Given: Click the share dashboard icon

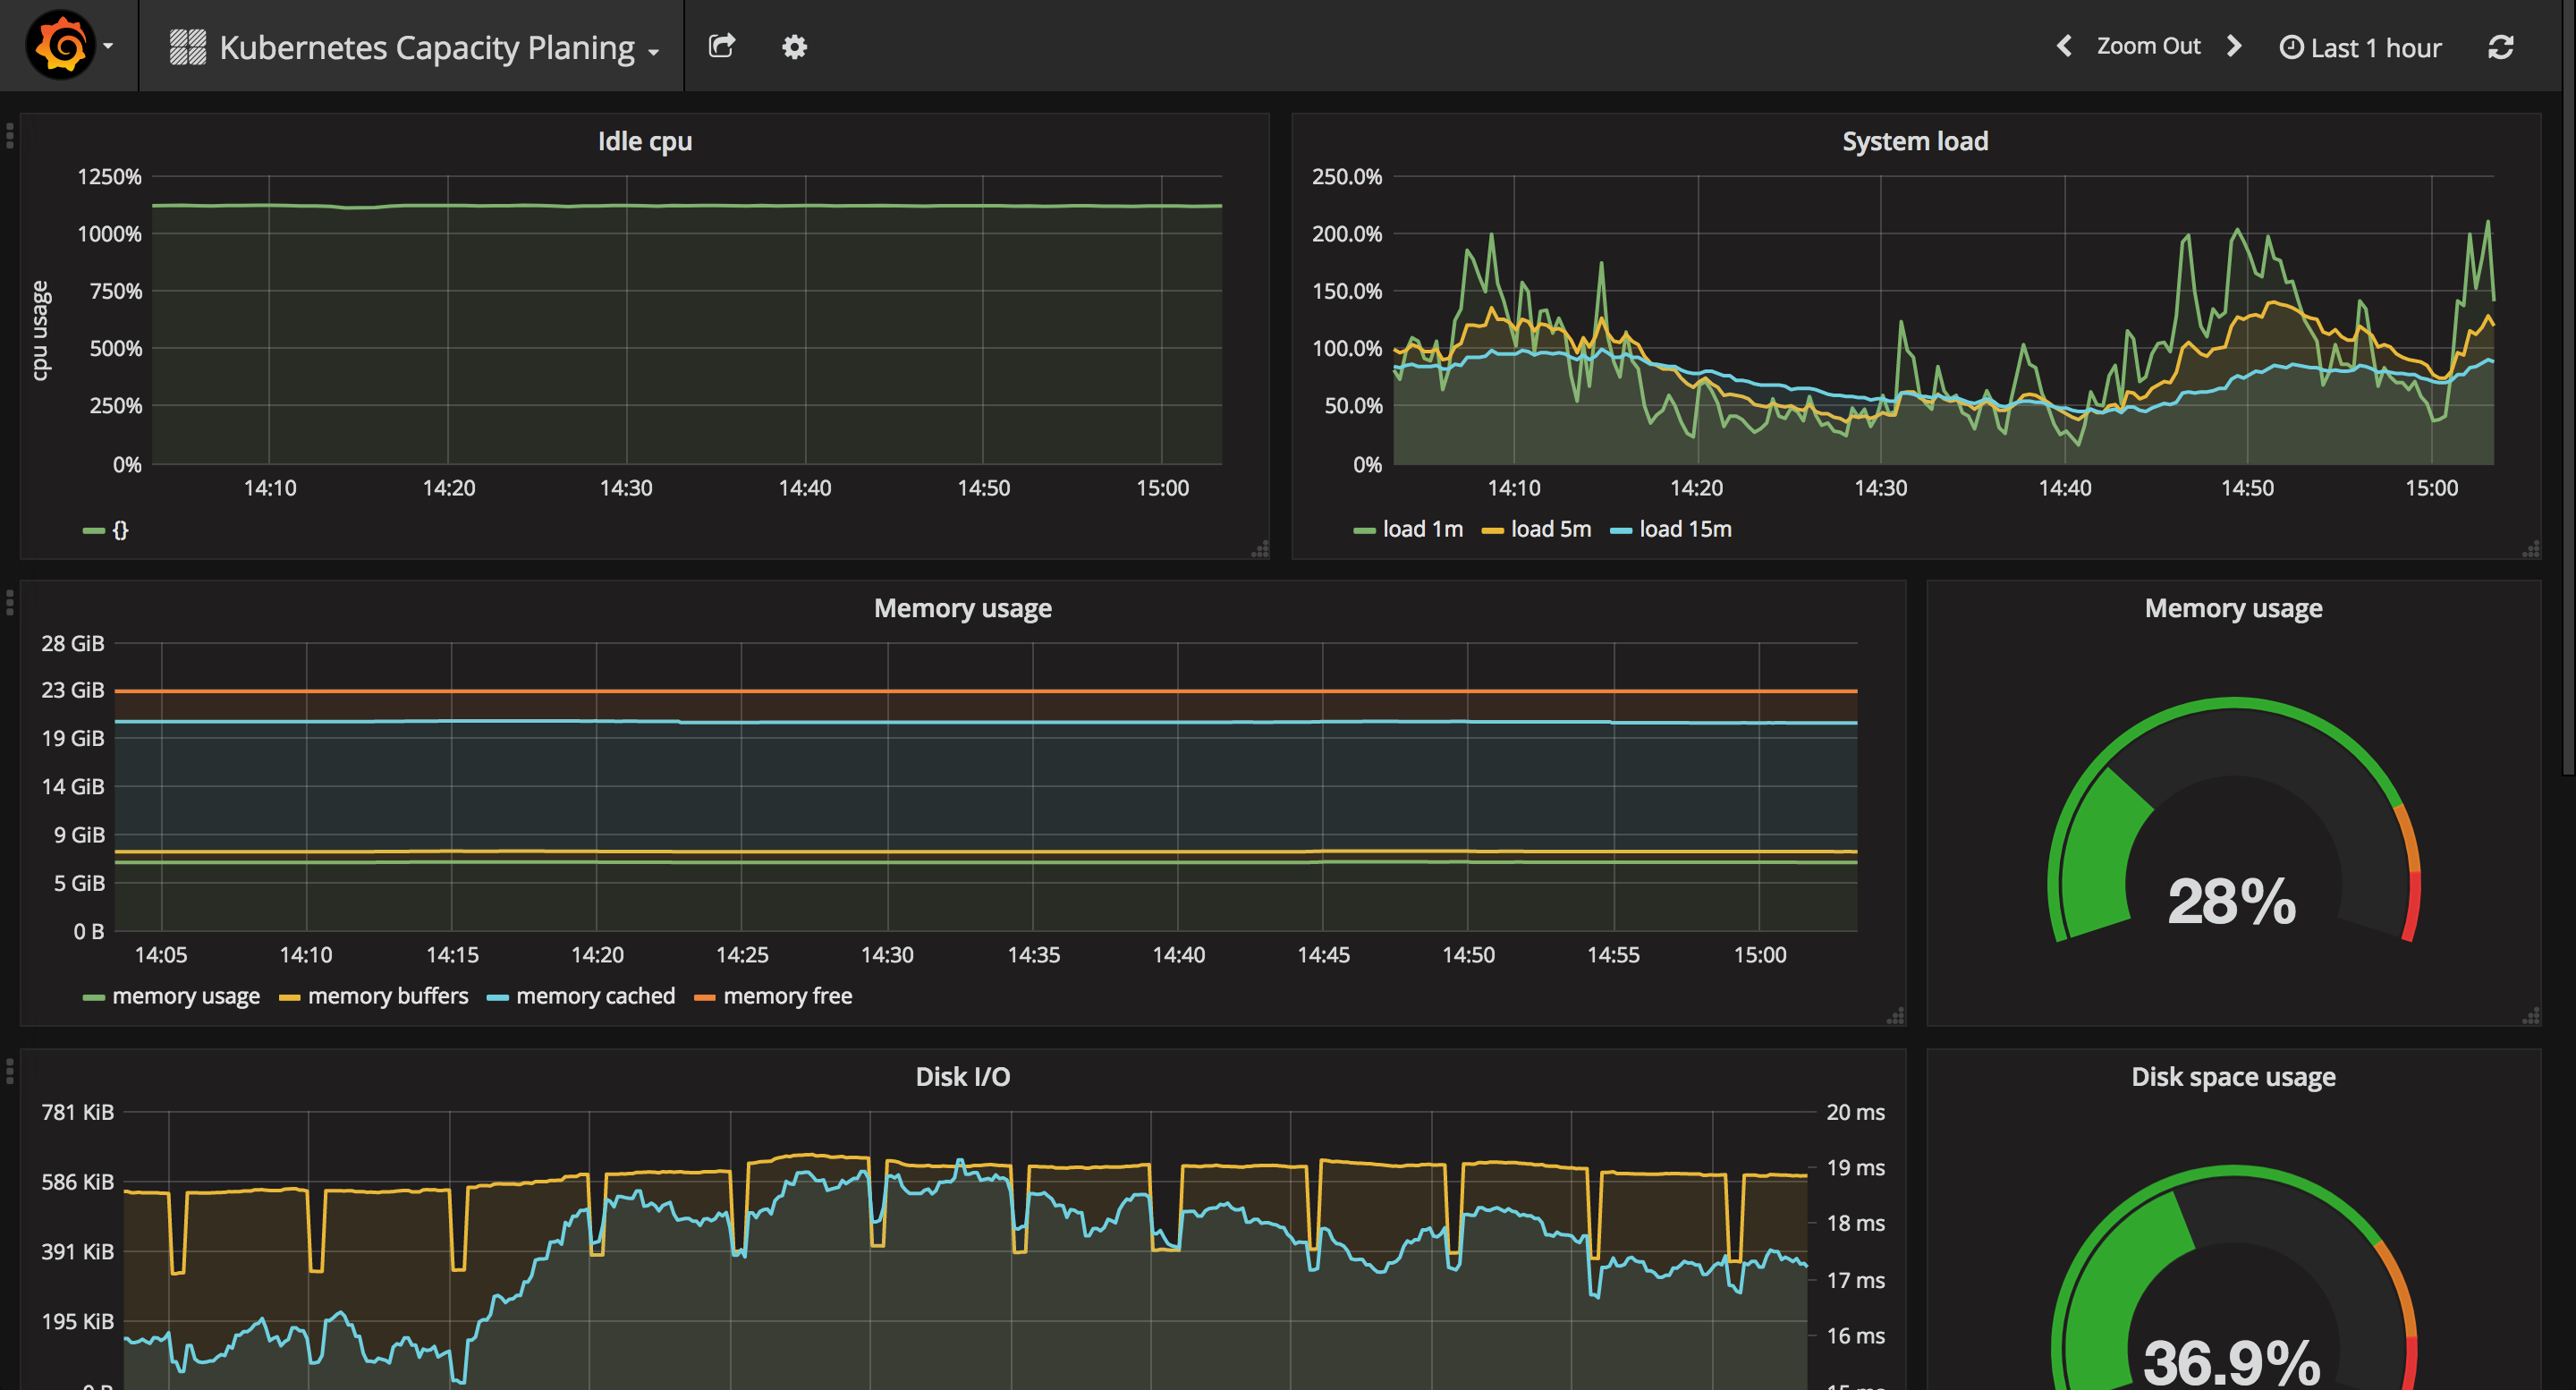Looking at the screenshot, I should (x=722, y=46).
